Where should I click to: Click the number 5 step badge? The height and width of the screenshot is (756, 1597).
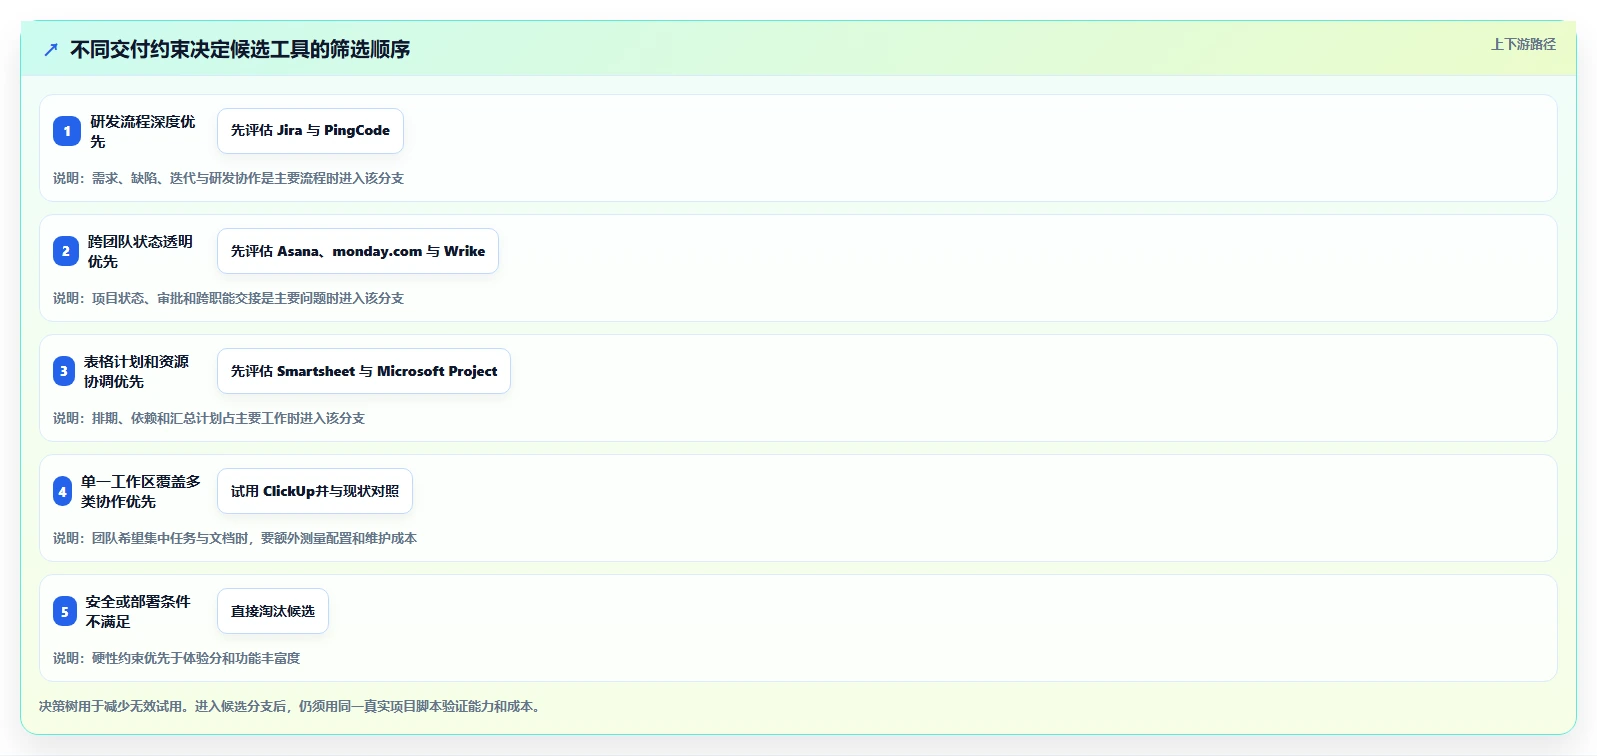(x=65, y=611)
